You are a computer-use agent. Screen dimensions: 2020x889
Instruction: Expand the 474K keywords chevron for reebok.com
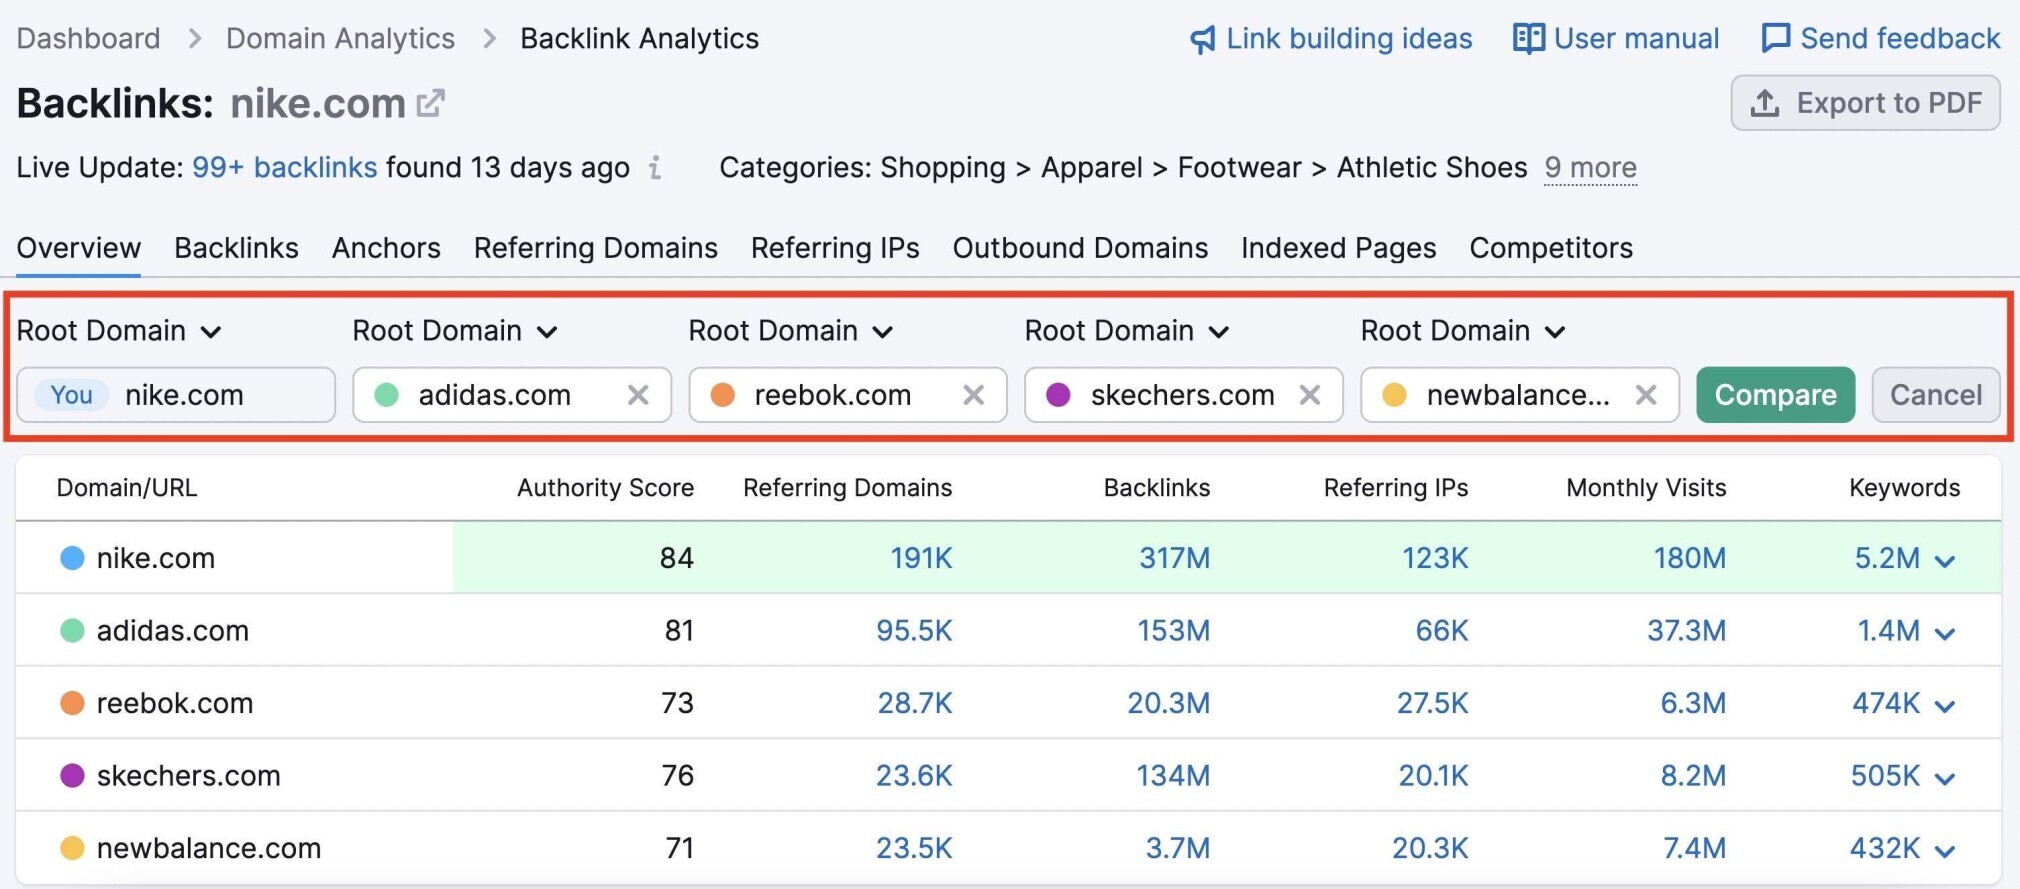1945,707
